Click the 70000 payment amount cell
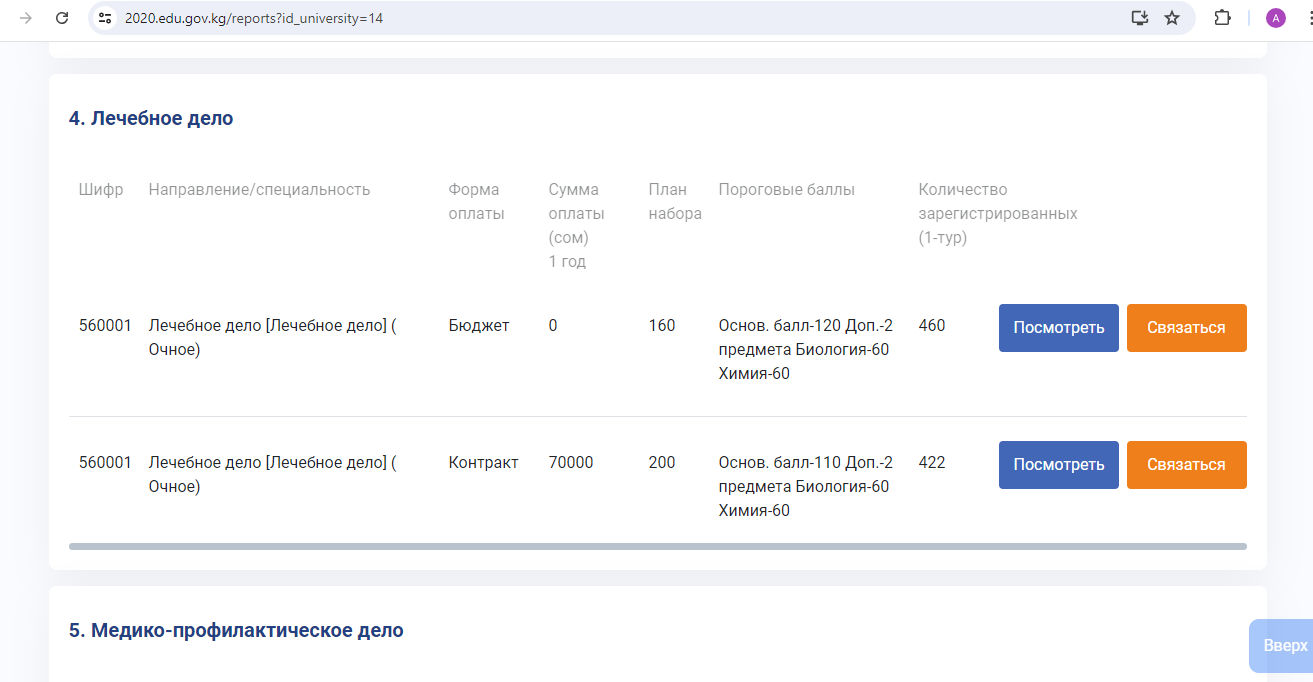The width and height of the screenshot is (1313, 682). (571, 463)
